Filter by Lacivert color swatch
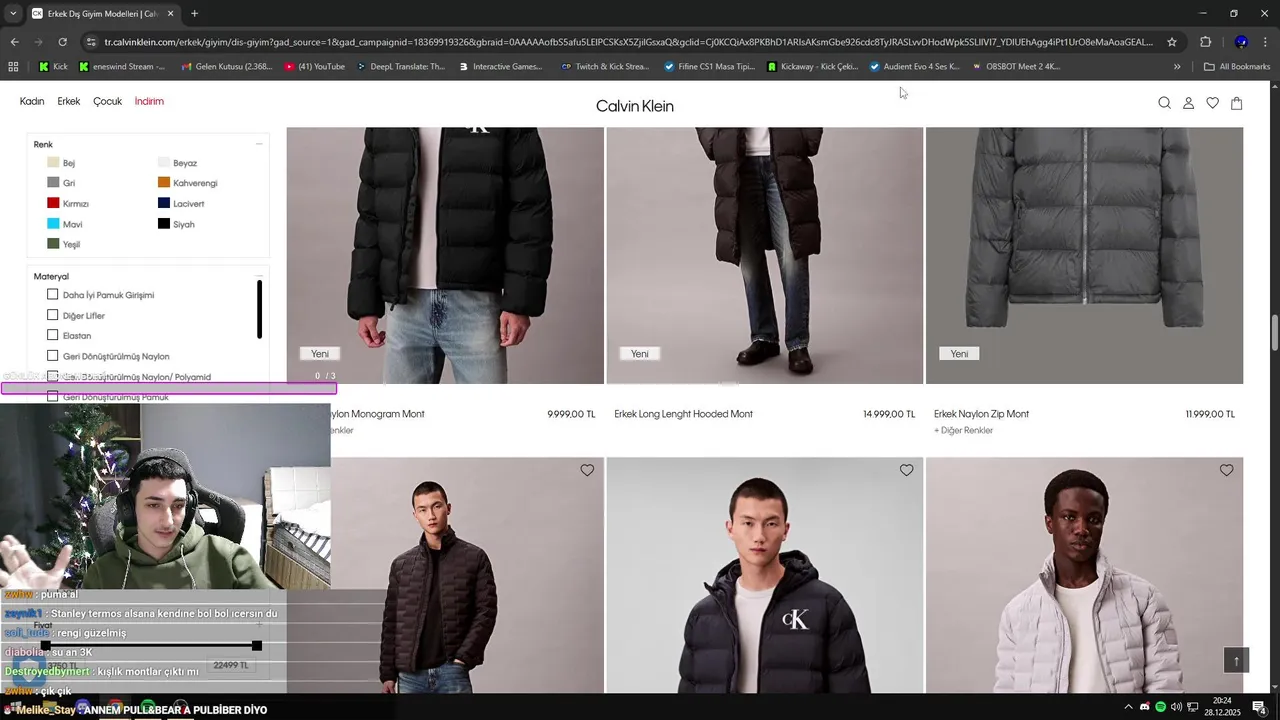 pos(164,203)
